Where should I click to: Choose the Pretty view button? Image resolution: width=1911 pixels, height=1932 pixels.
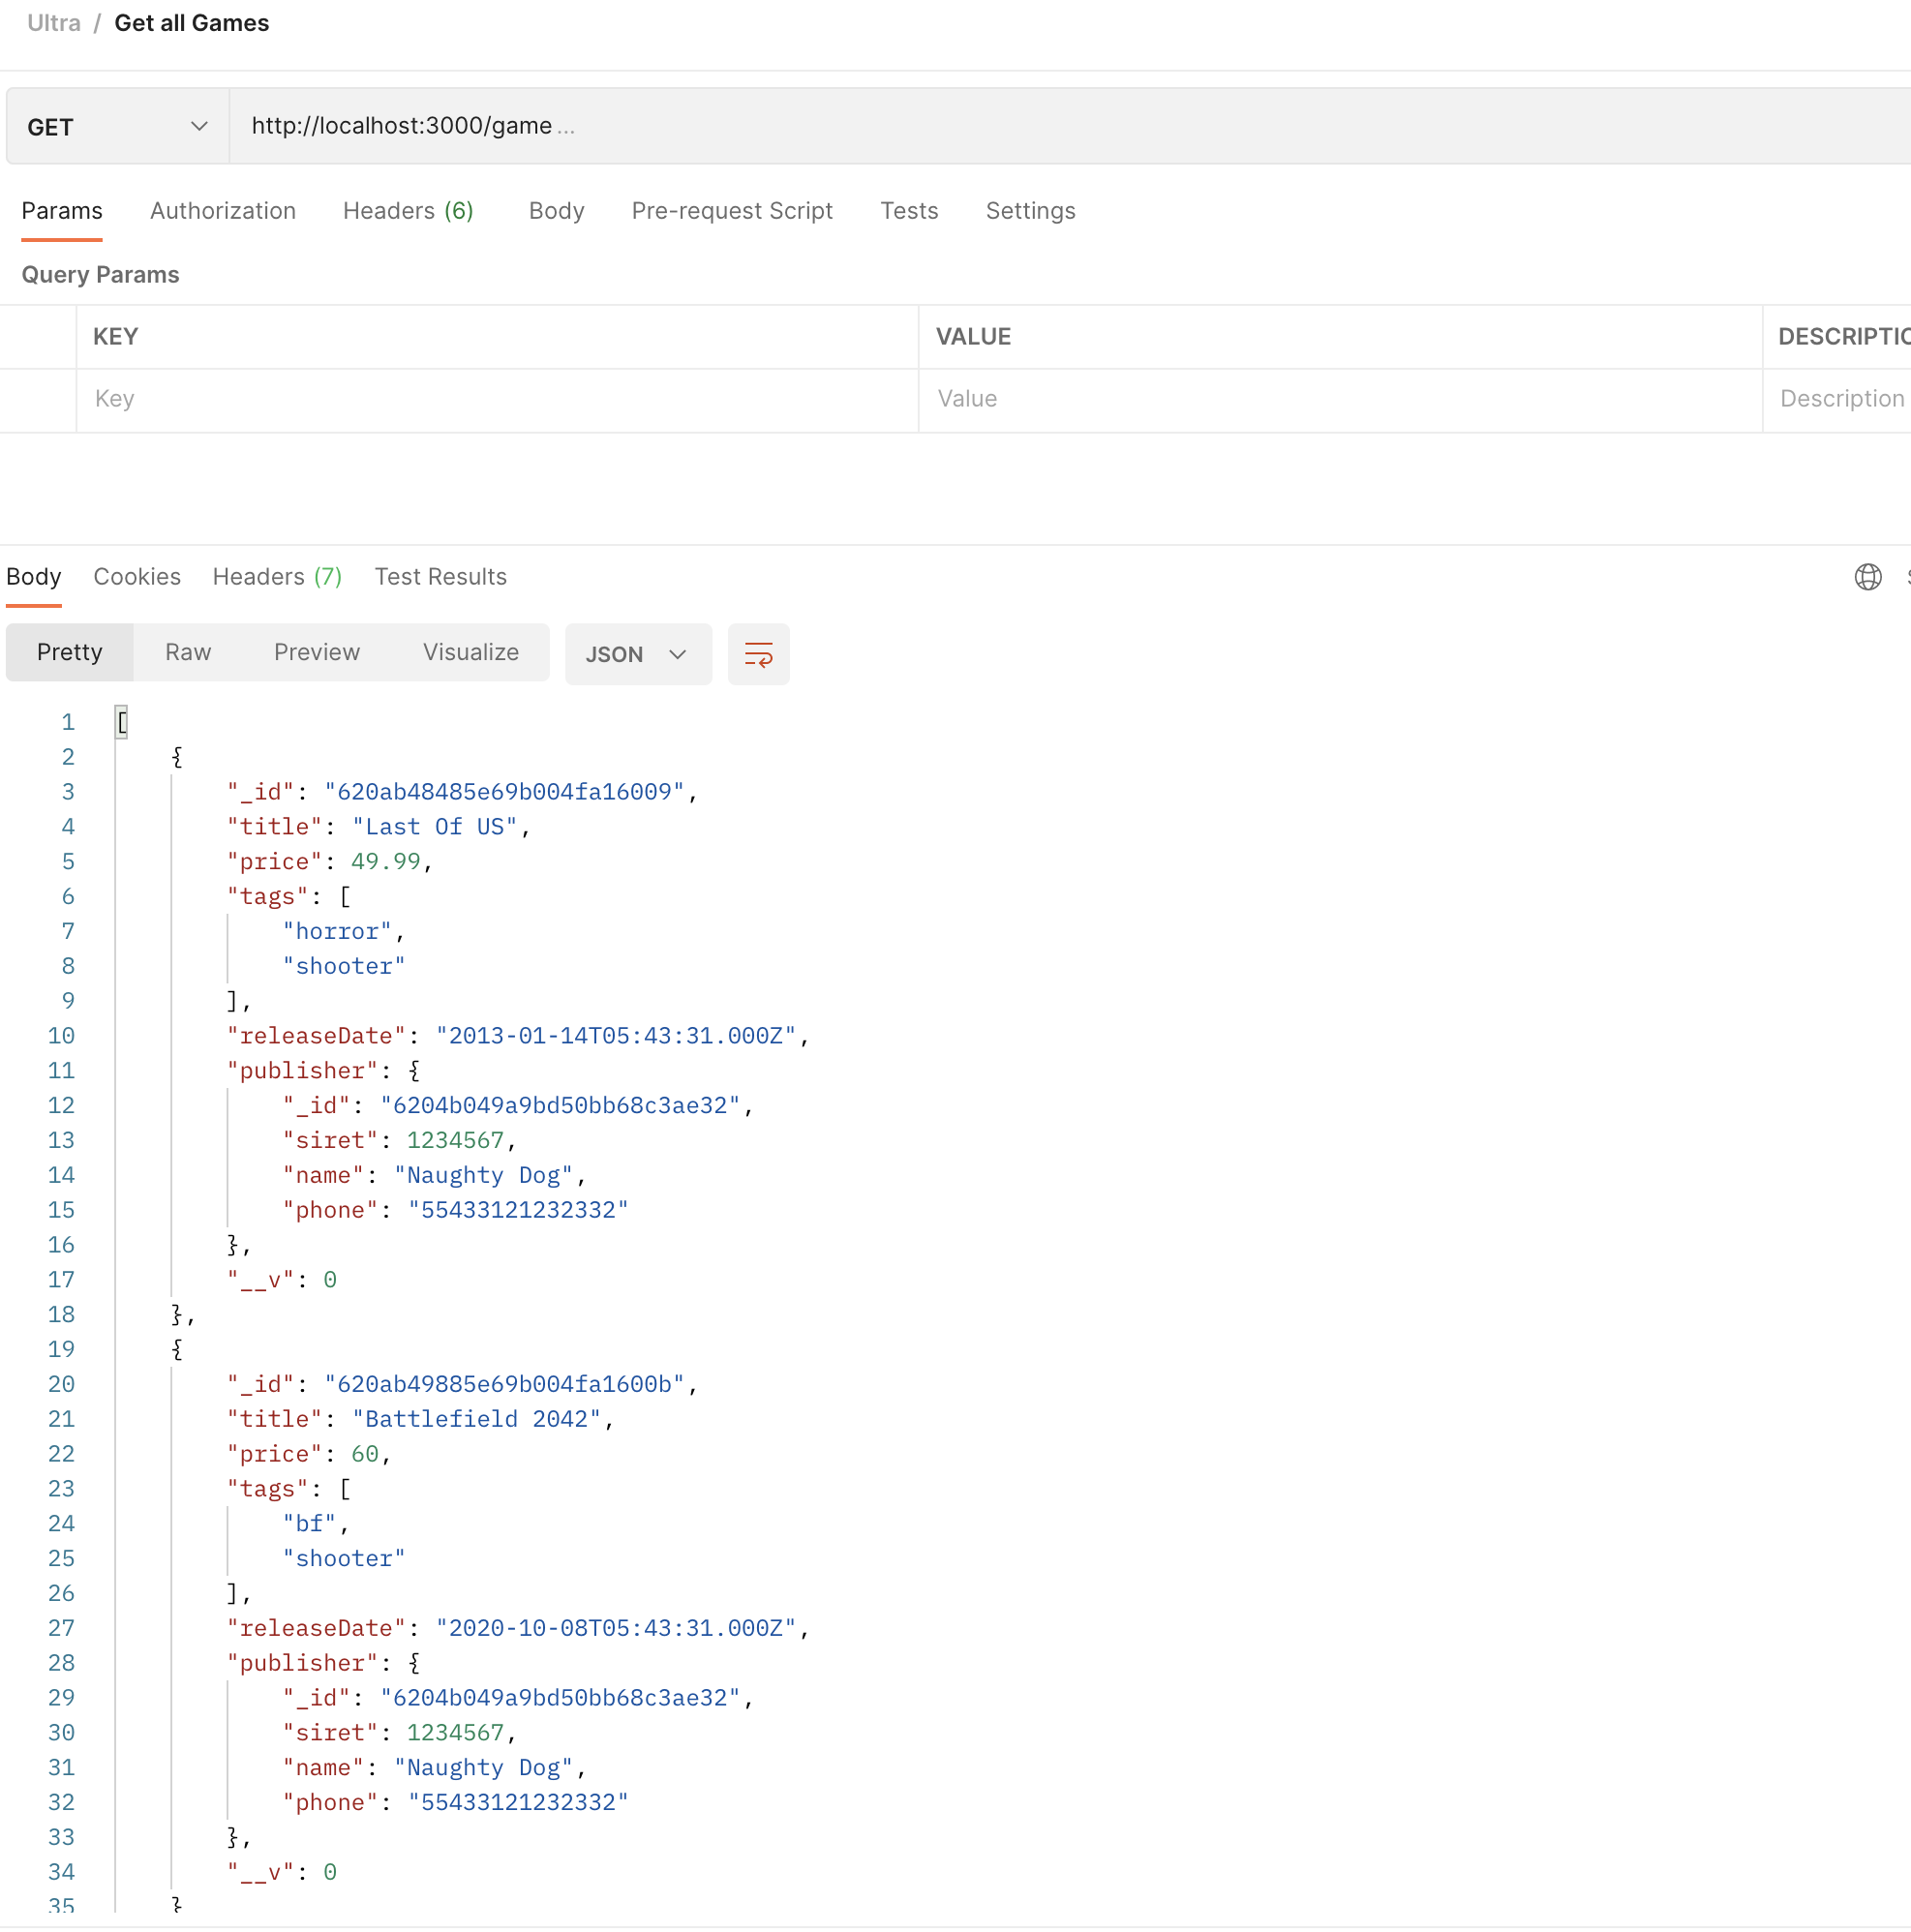coord(70,653)
